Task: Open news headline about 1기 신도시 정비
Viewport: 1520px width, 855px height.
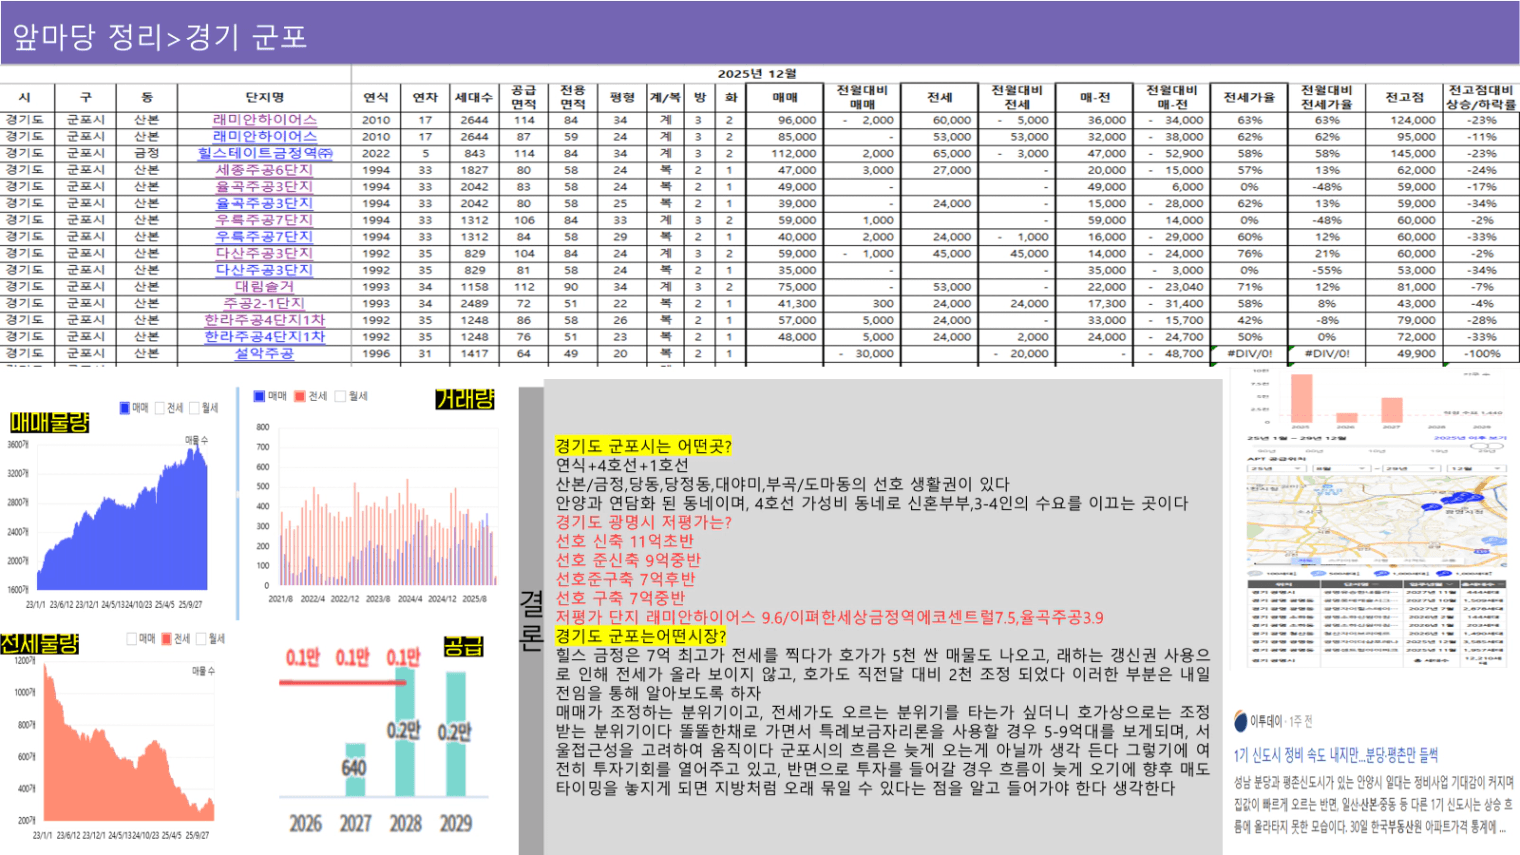Action: click(1335, 755)
